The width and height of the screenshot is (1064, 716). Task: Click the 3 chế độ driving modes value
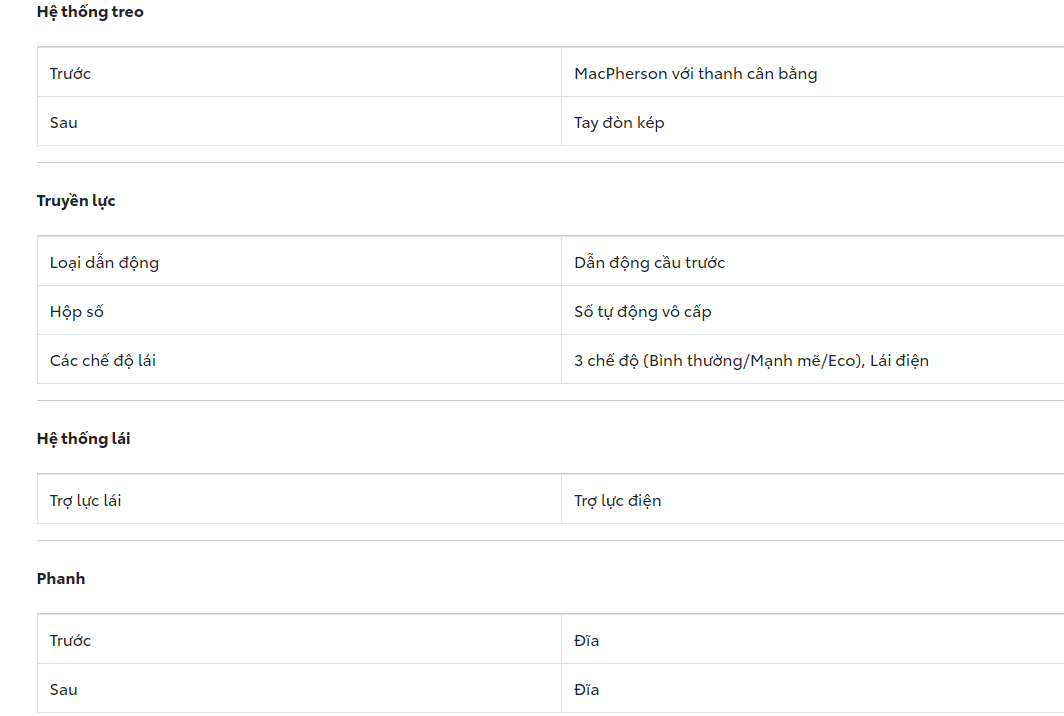[x=751, y=360]
